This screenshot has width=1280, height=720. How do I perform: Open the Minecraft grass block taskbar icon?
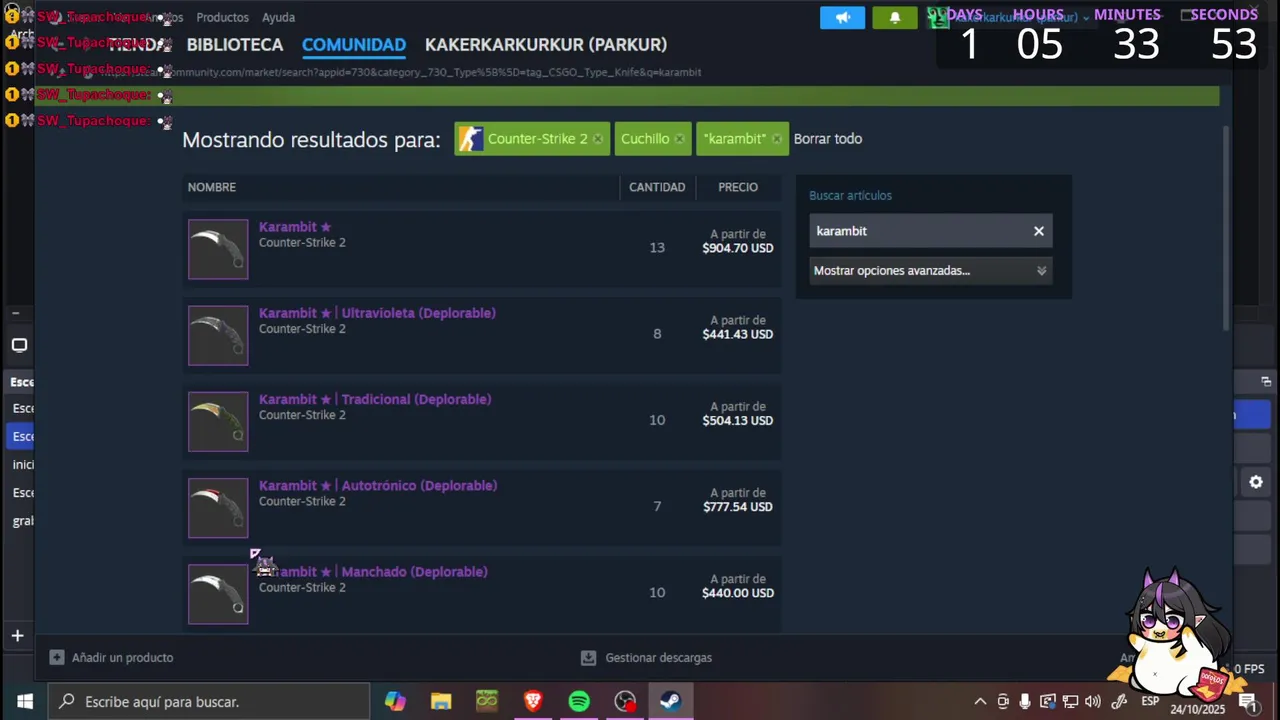click(x=487, y=702)
